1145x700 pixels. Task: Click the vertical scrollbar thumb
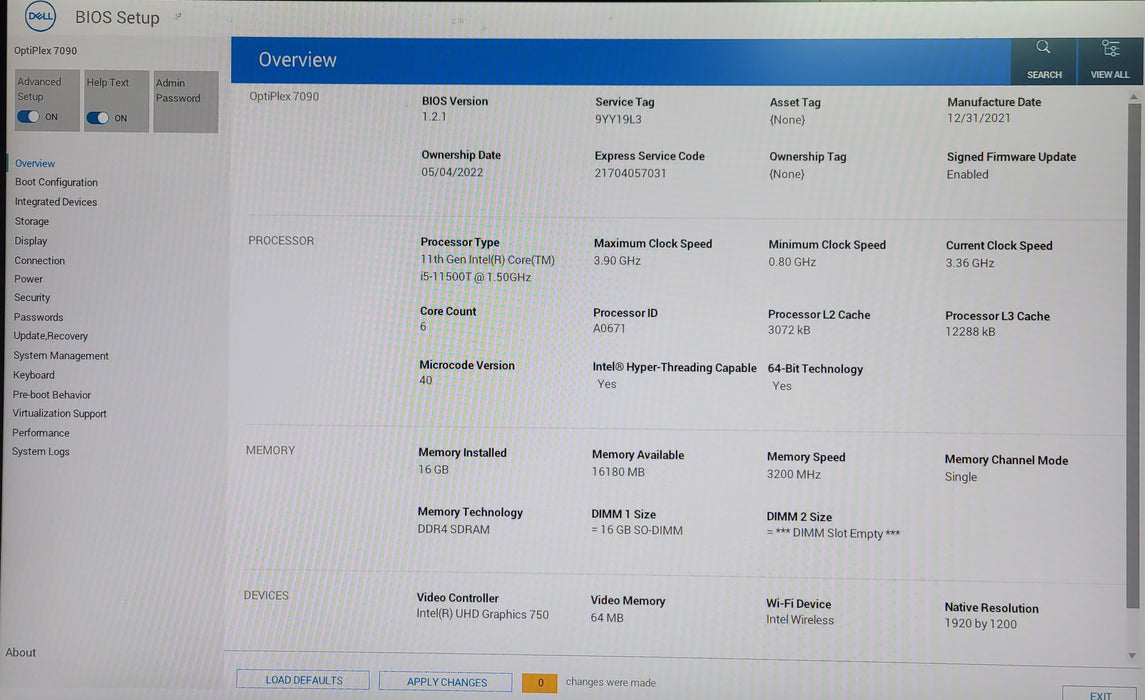click(x=1133, y=356)
